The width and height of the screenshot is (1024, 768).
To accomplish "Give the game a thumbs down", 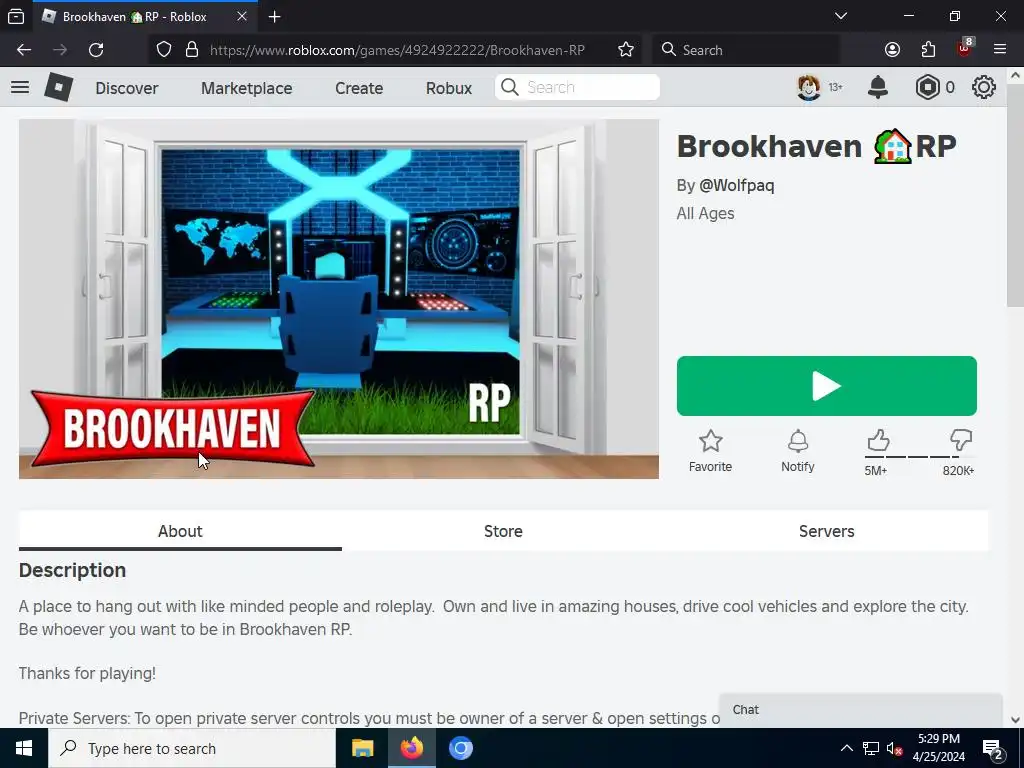I will 961,440.
